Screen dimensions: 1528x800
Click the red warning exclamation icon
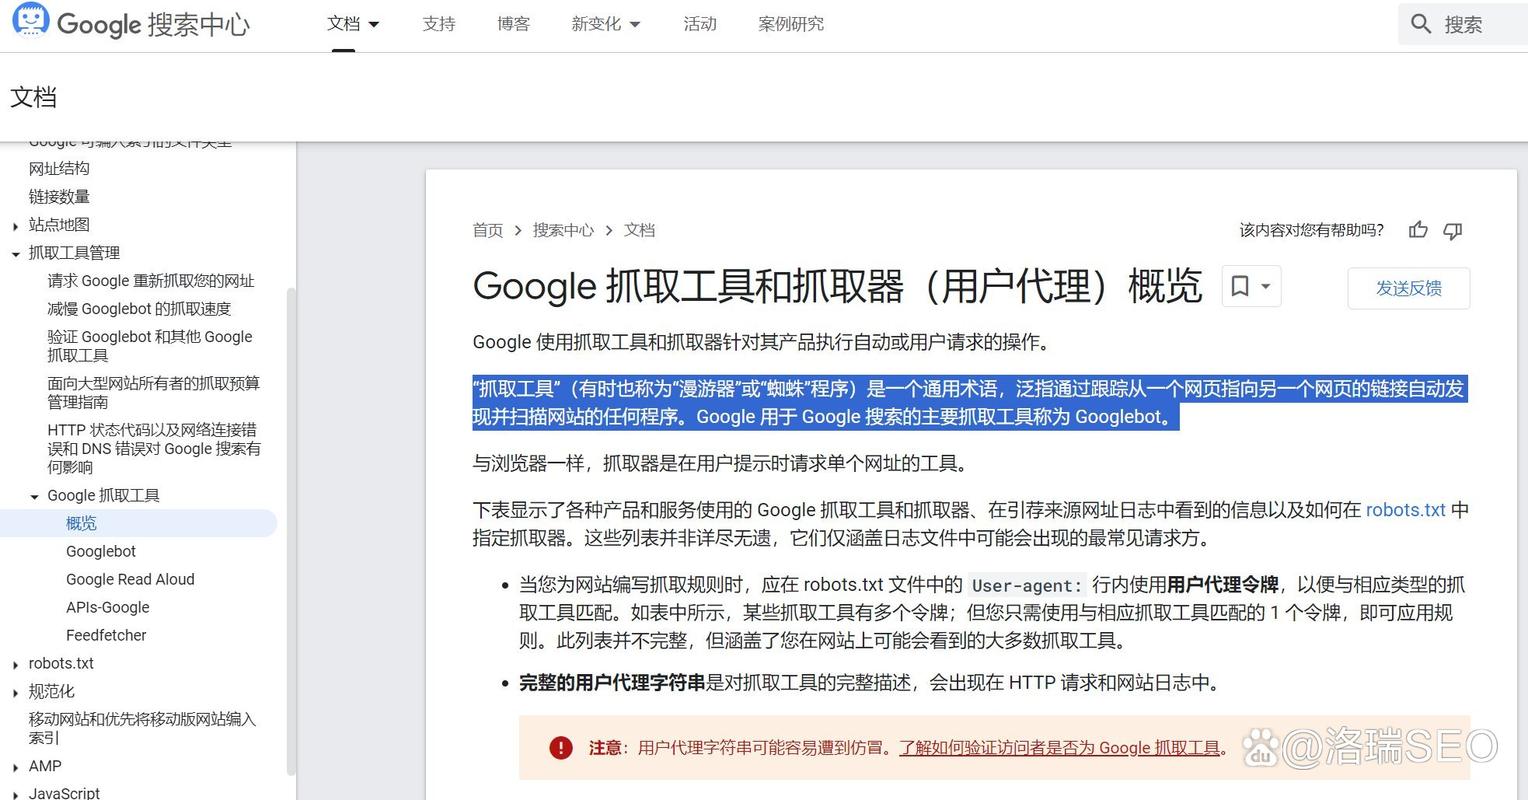tap(561, 747)
